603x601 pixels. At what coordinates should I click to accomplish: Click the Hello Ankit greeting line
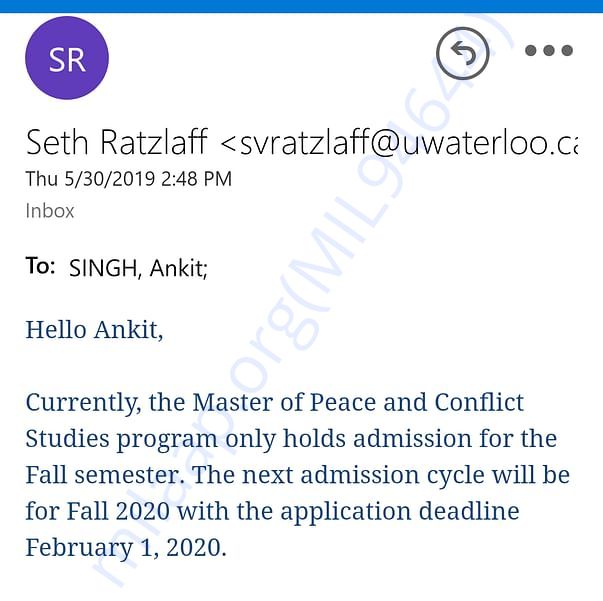[x=95, y=330]
